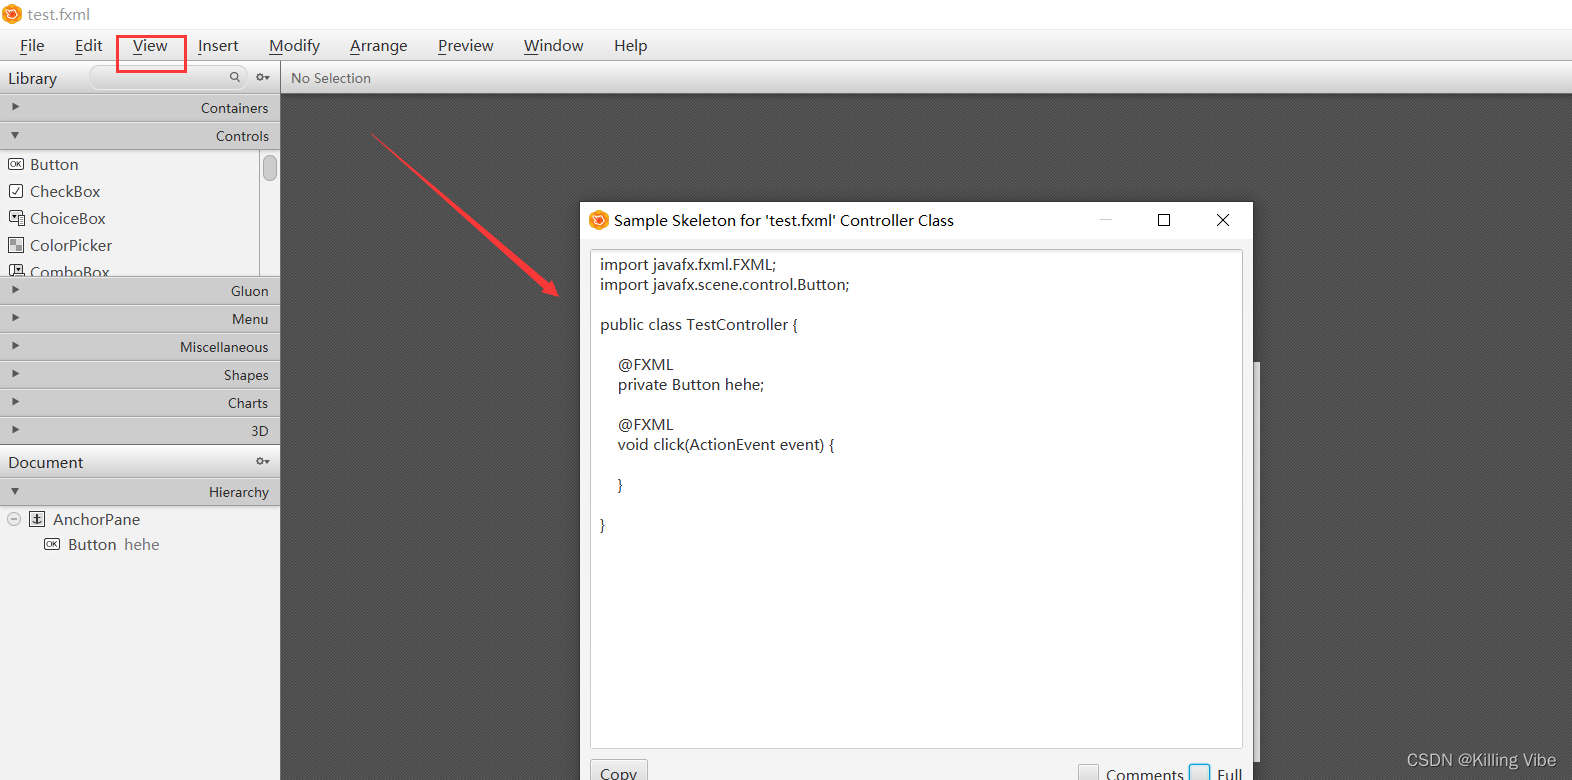Enable the Full checkbox
The height and width of the screenshot is (780, 1572).
tap(1199, 772)
